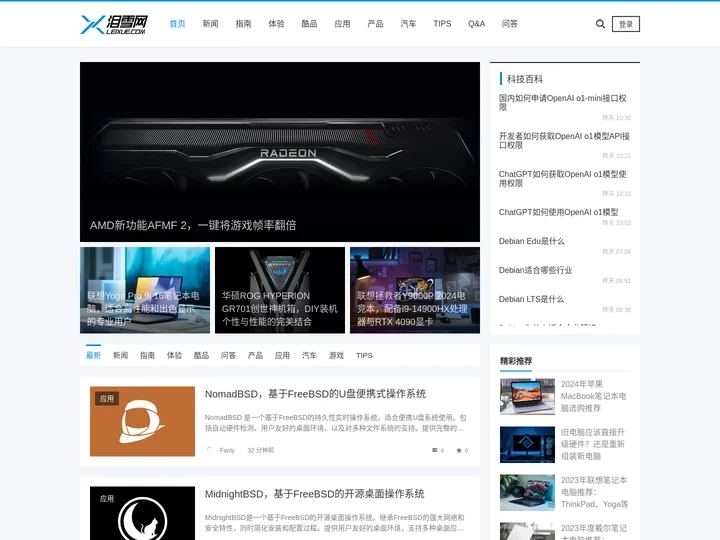Switch to the 酷品 article tab
720x540 pixels.
click(201, 355)
